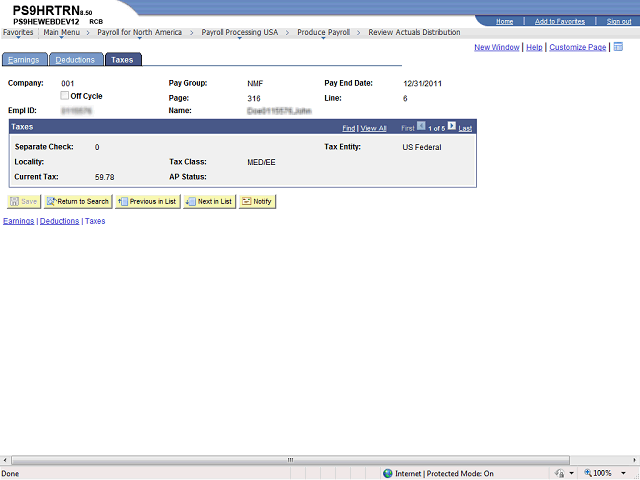640x480 pixels.
Task: Open the Home link
Action: tap(504, 21)
